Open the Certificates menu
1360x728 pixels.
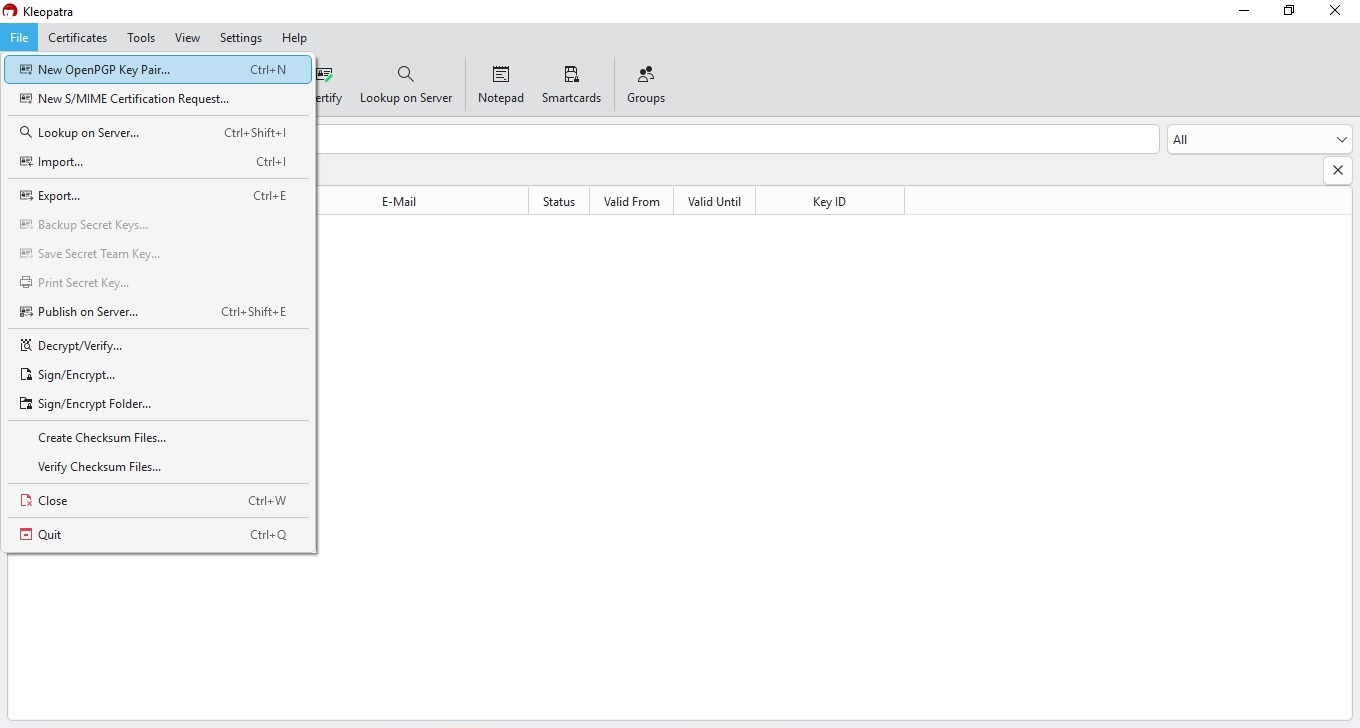click(x=78, y=38)
